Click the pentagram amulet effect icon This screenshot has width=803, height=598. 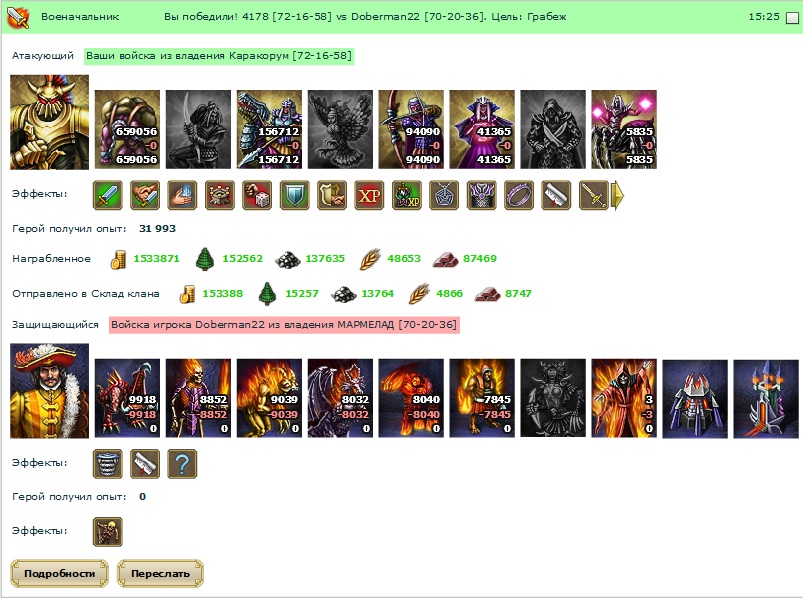(x=444, y=195)
